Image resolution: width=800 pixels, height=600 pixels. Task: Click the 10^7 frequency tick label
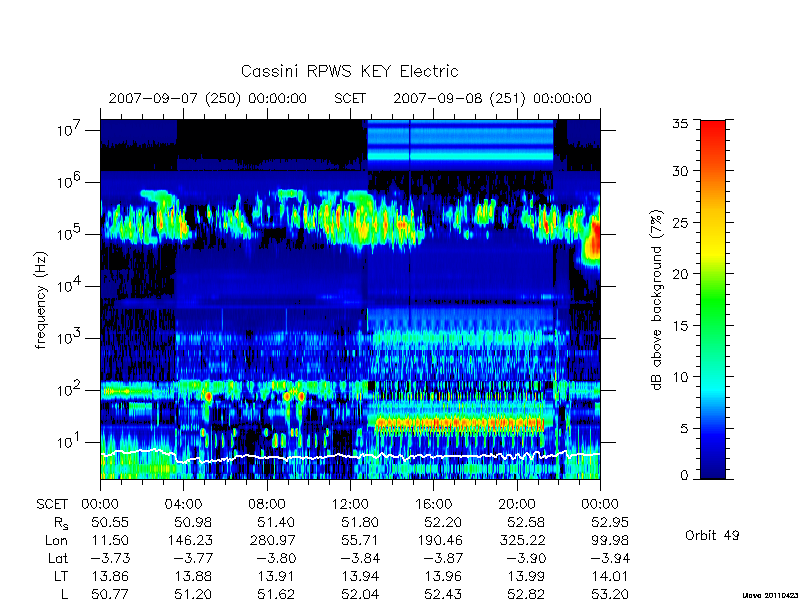pyautogui.click(x=70, y=129)
